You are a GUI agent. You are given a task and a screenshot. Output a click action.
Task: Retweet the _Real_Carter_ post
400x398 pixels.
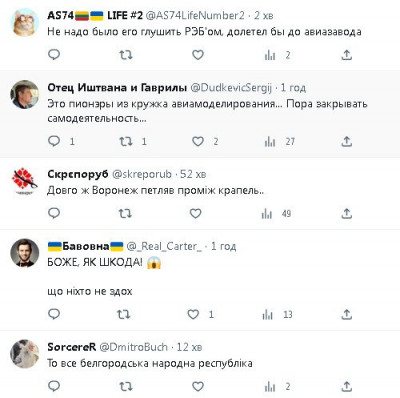click(123, 314)
